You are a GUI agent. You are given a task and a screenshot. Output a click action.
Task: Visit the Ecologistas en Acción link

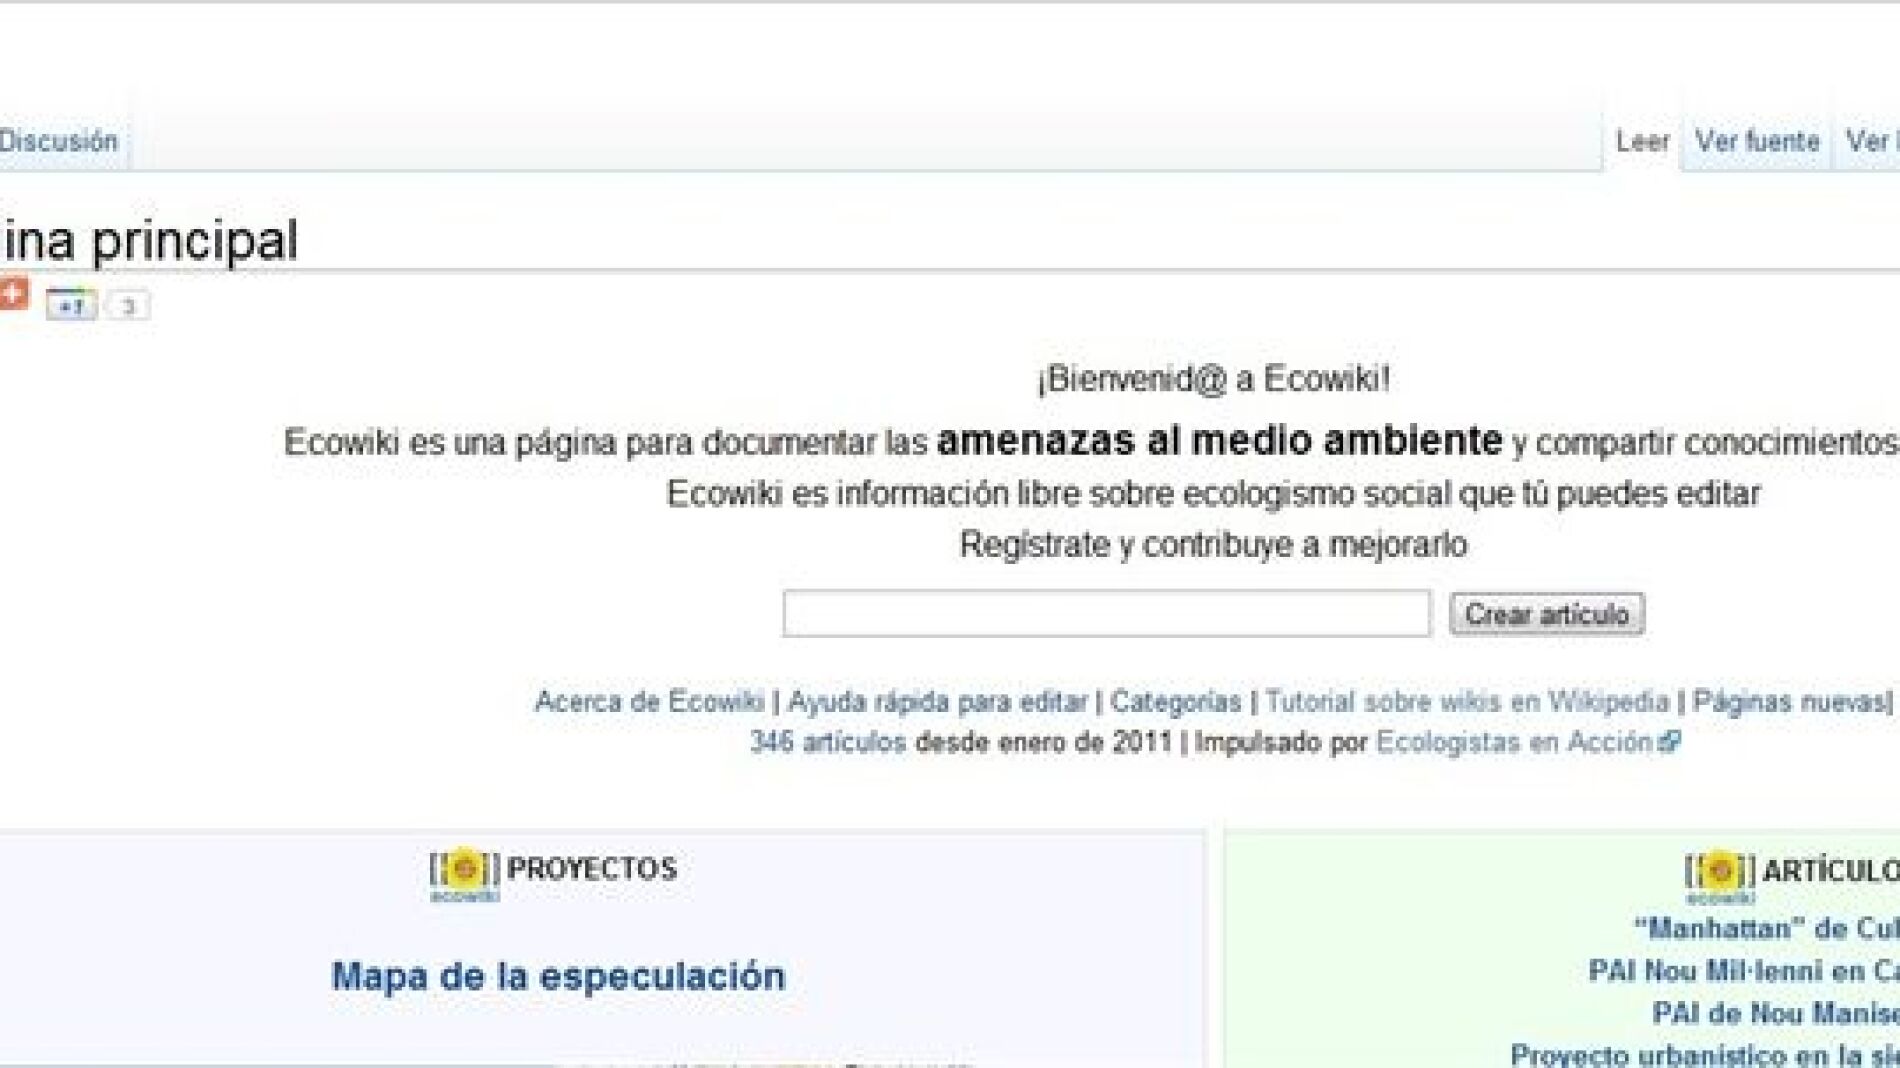pyautogui.click(x=1514, y=742)
